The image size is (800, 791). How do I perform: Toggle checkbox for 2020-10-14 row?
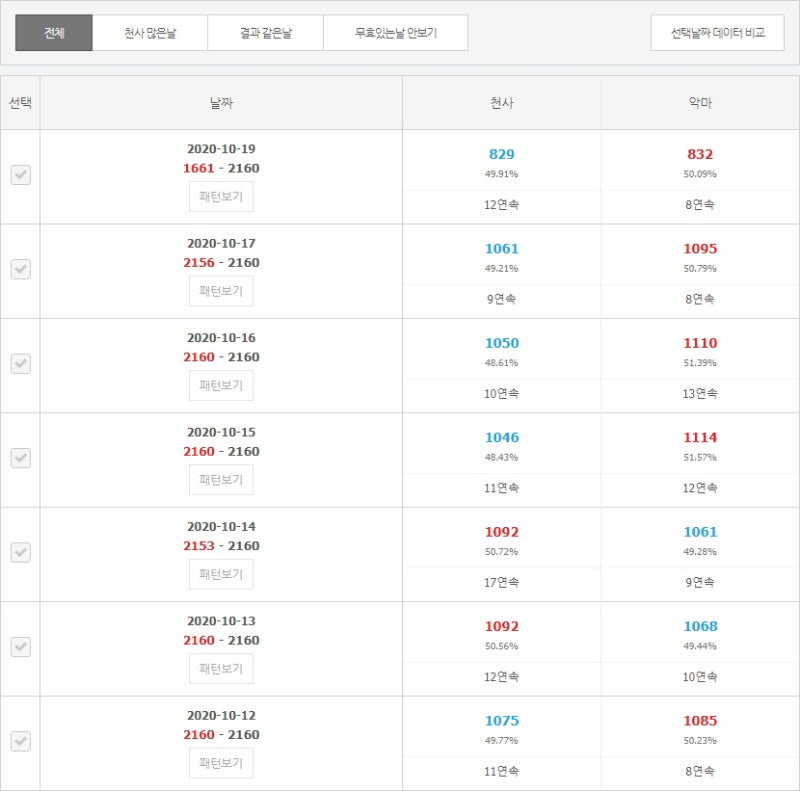click(20, 553)
